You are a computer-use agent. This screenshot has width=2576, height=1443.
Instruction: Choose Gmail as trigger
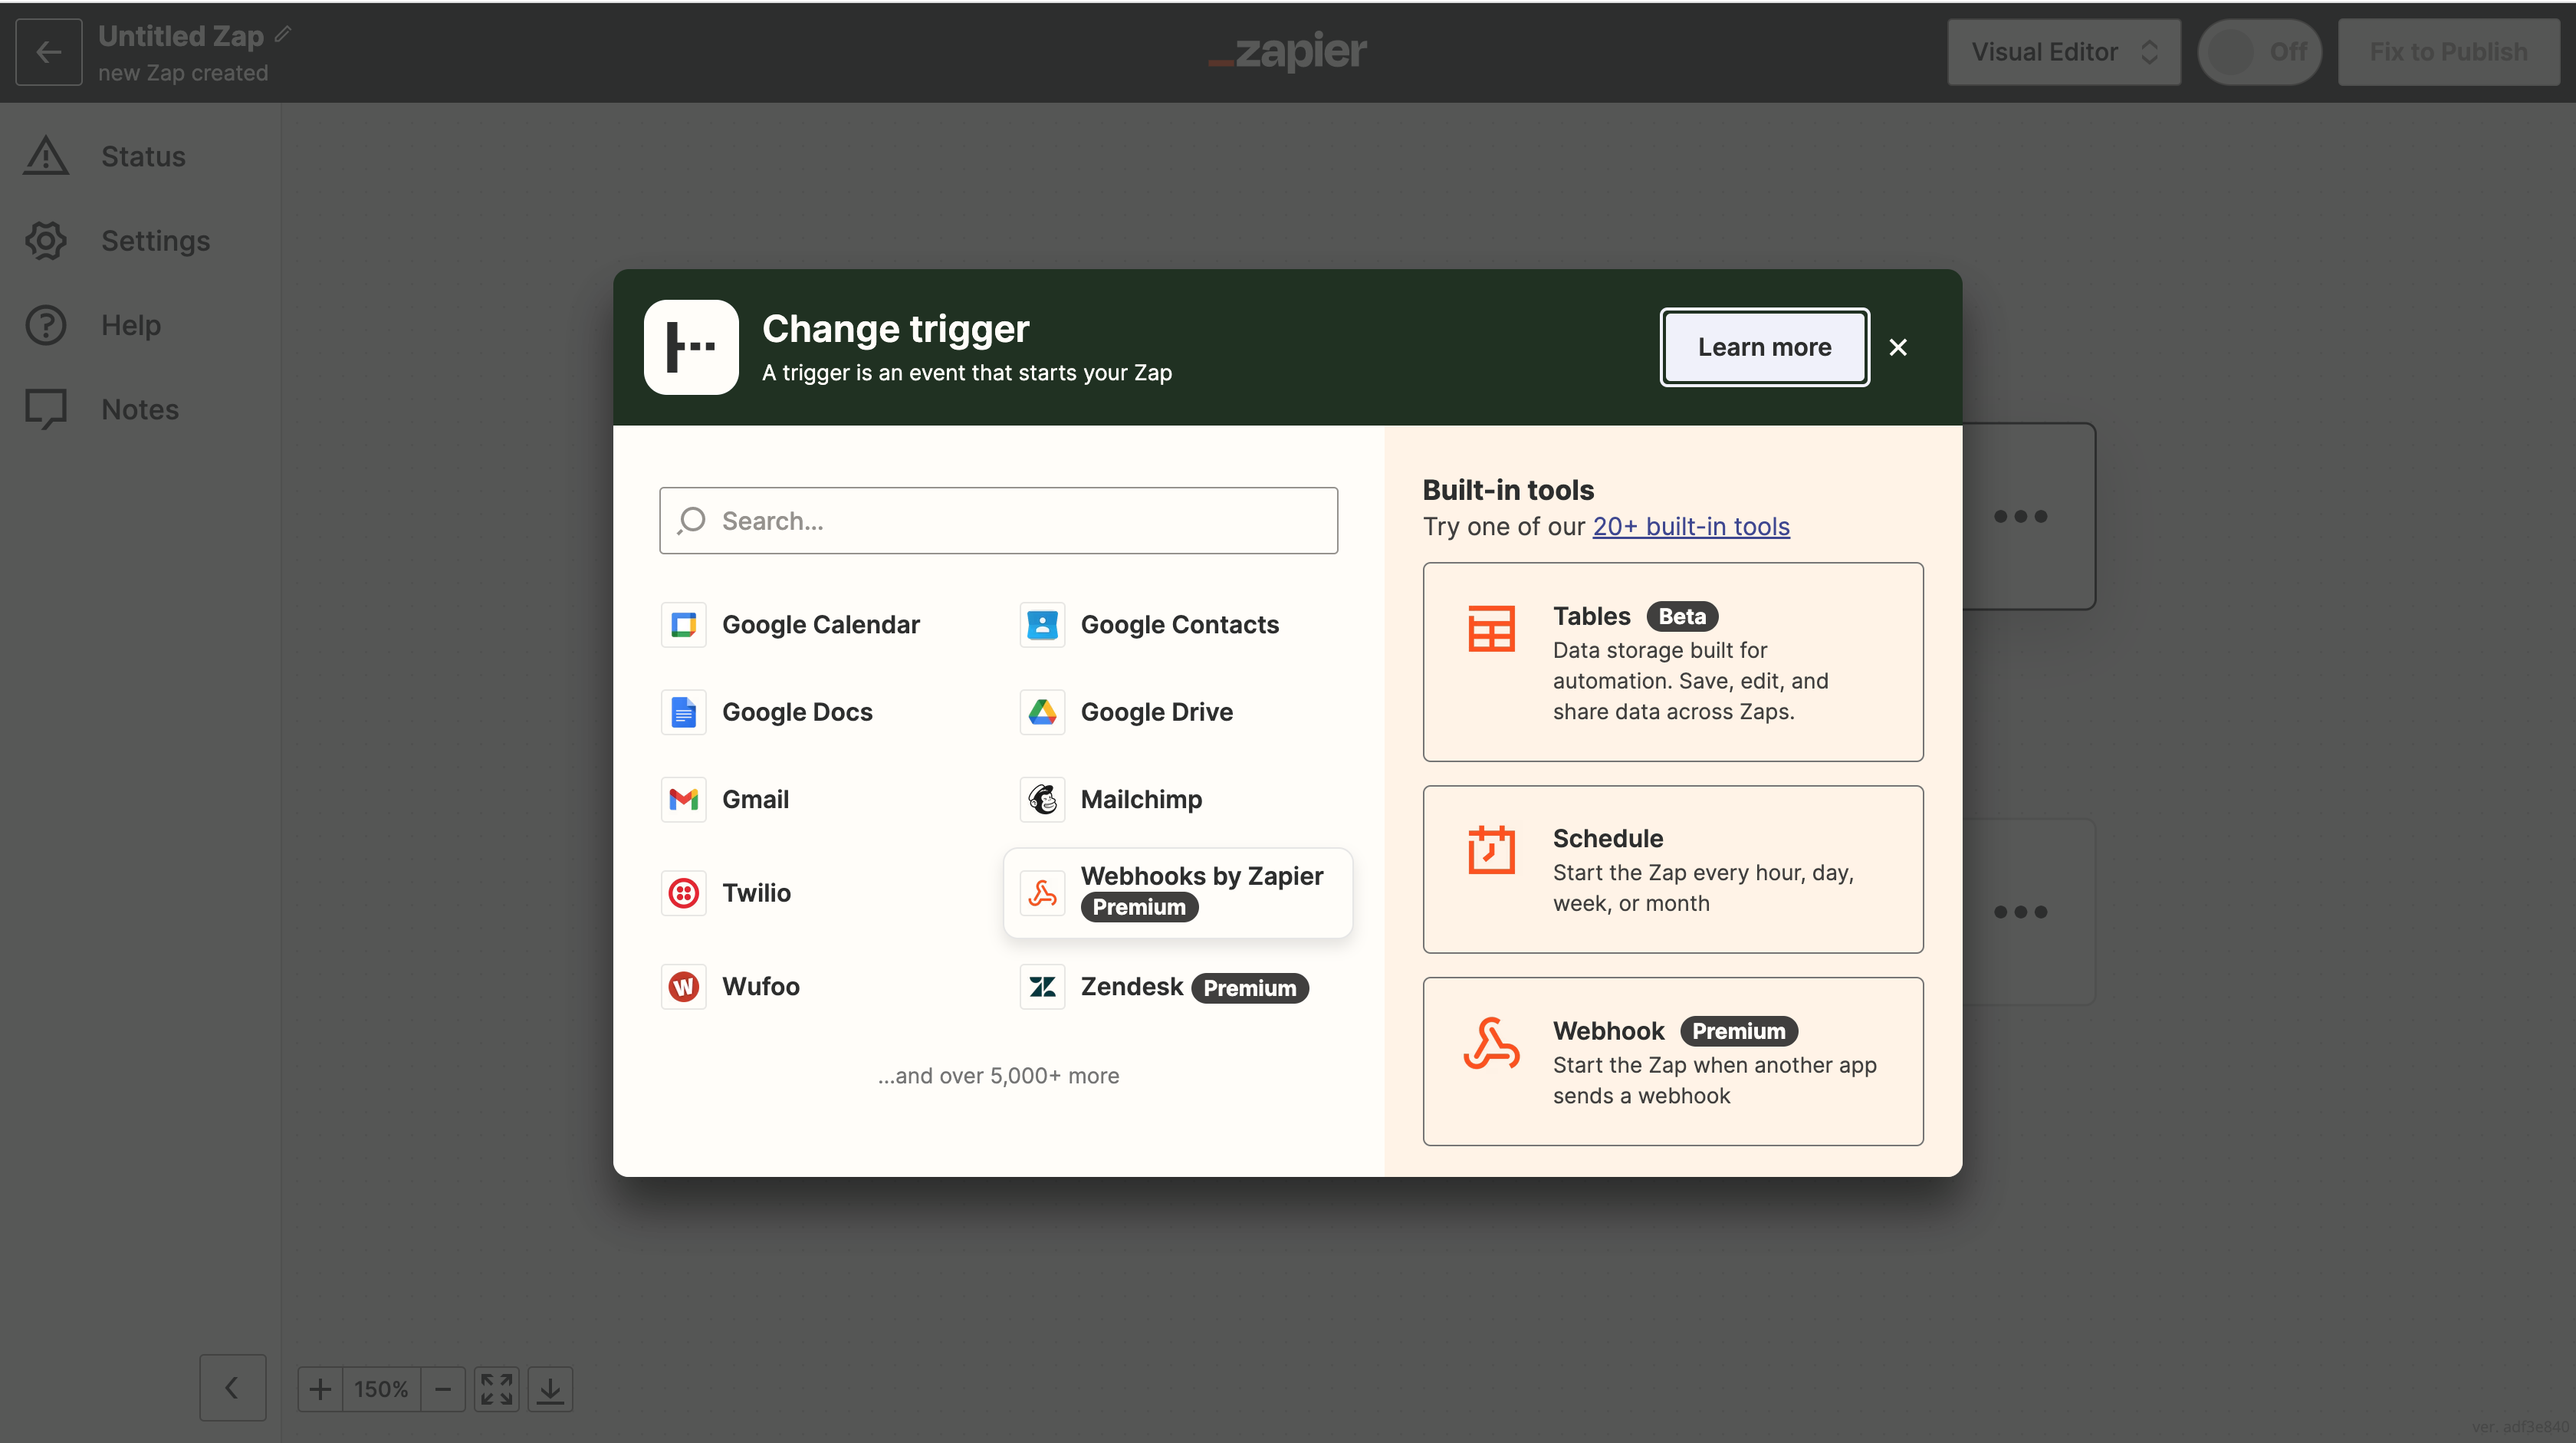pos(820,800)
